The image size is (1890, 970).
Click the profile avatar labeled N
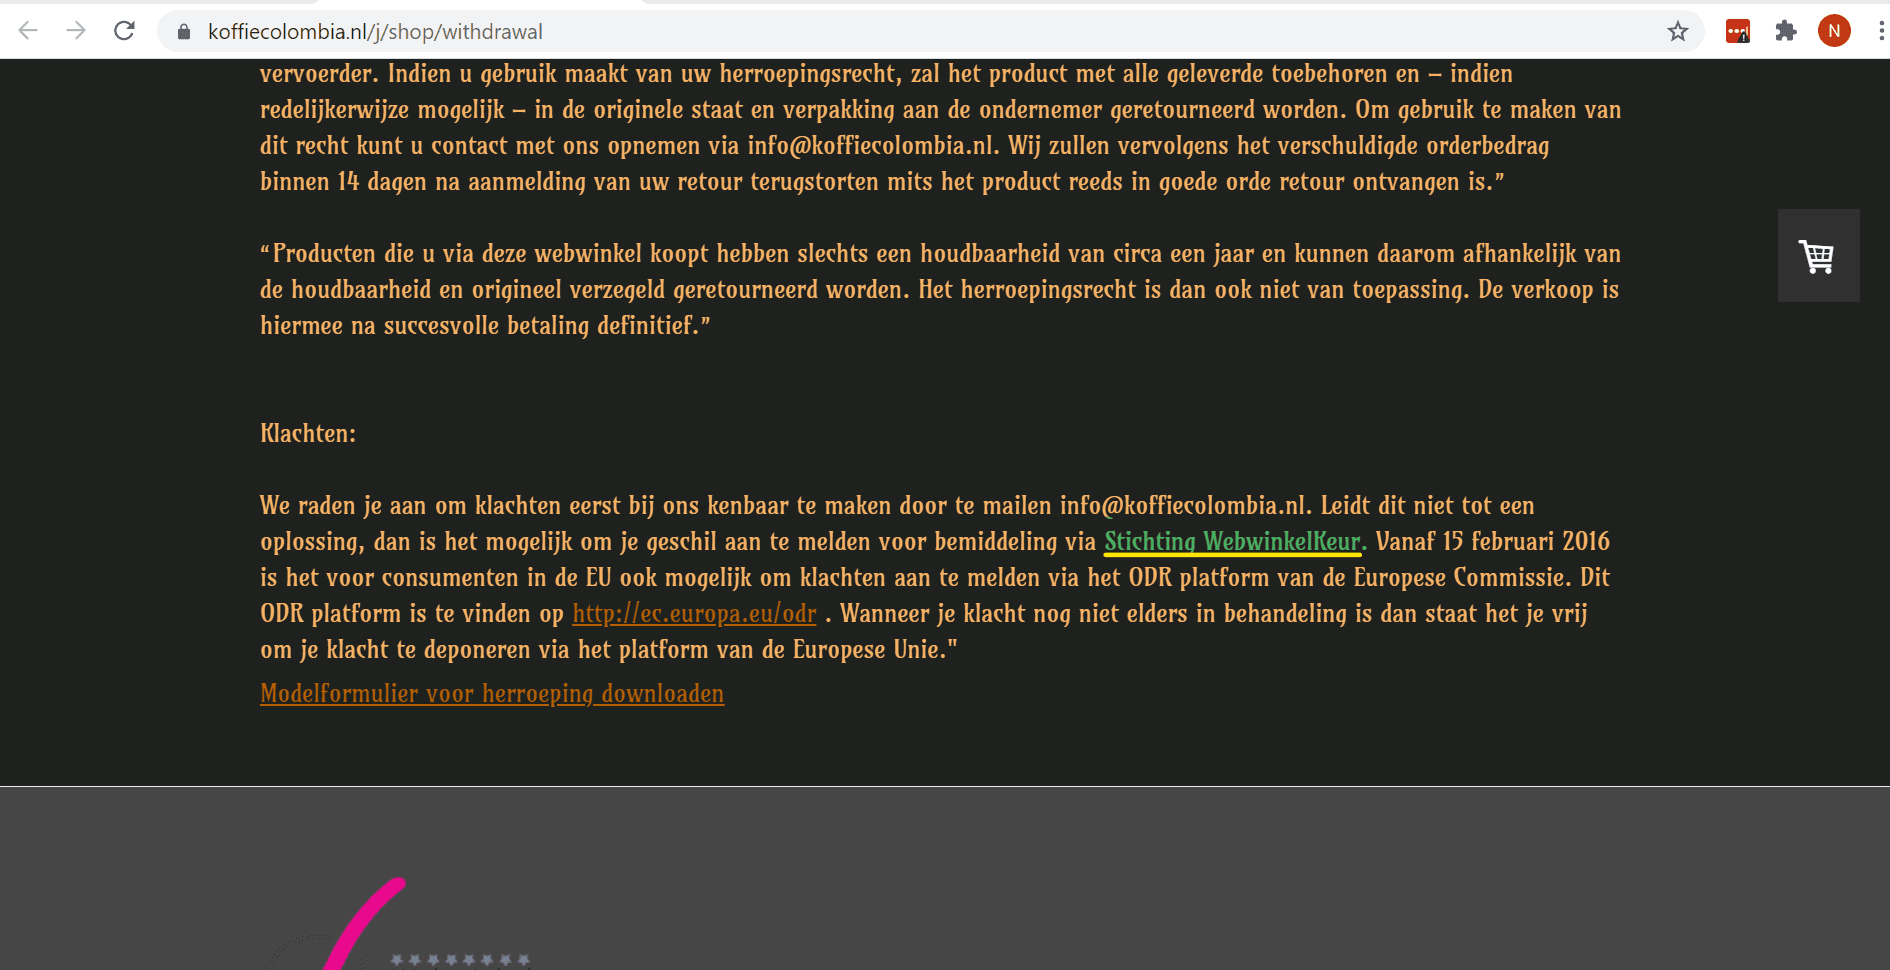click(1834, 31)
